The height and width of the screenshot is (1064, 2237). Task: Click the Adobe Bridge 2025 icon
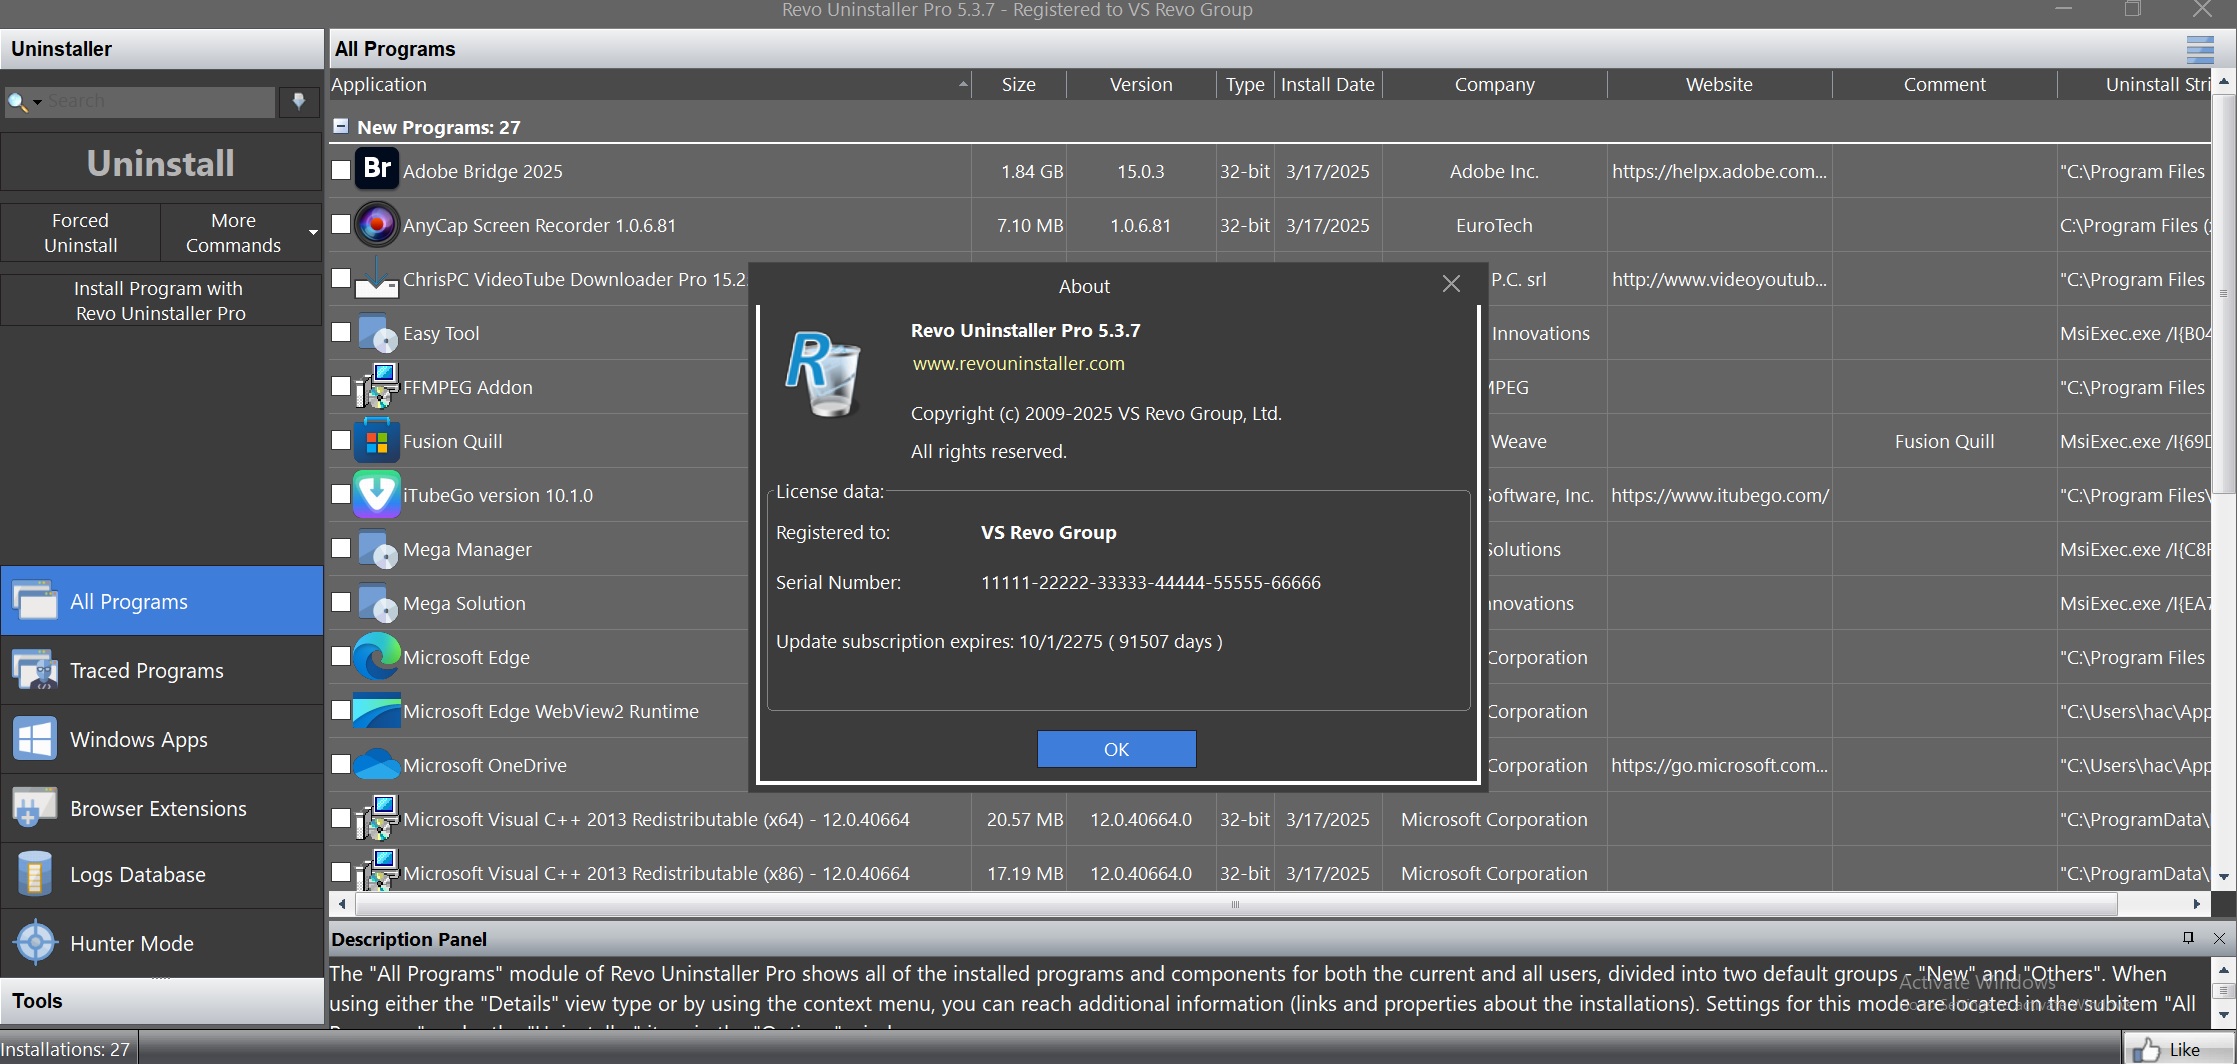pos(377,170)
